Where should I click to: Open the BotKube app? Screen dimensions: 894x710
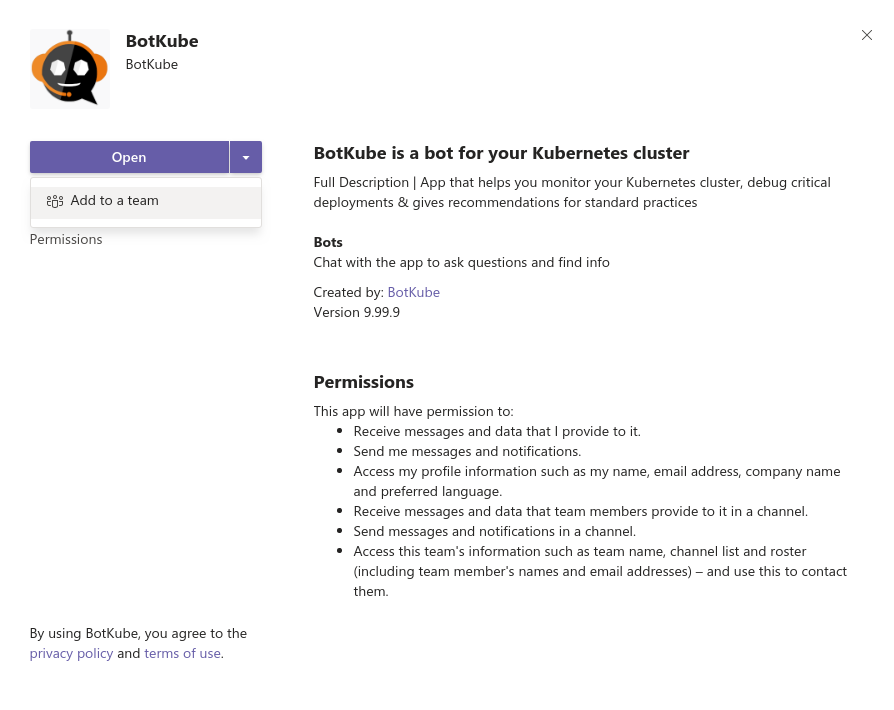tap(128, 157)
